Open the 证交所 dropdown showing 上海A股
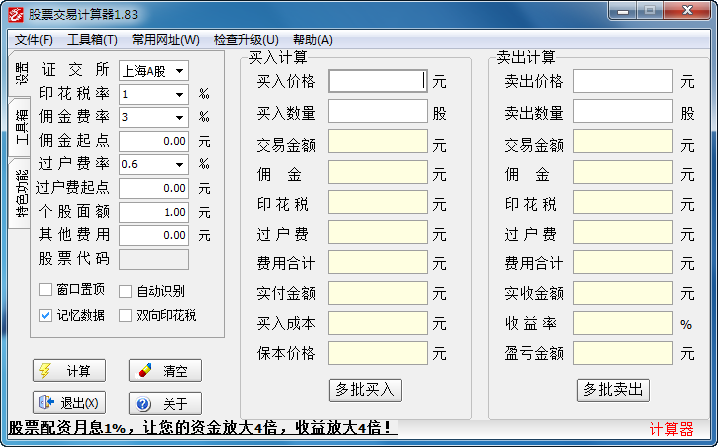Screen dimensions: 718x447 154,71
